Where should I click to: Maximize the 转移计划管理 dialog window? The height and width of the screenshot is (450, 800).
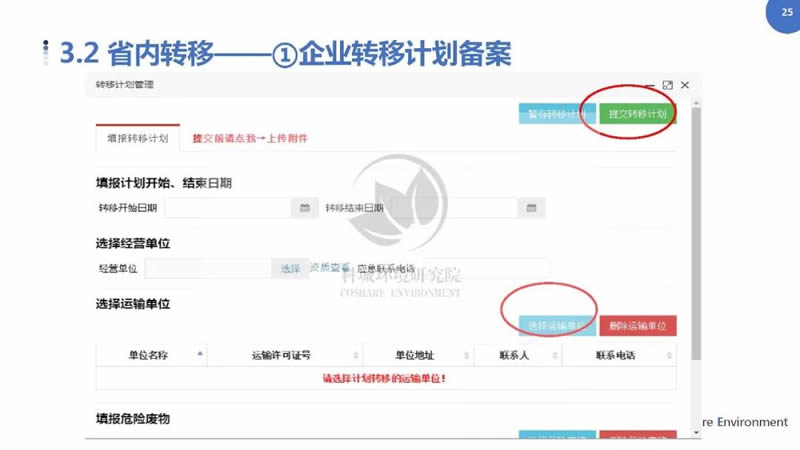click(667, 86)
